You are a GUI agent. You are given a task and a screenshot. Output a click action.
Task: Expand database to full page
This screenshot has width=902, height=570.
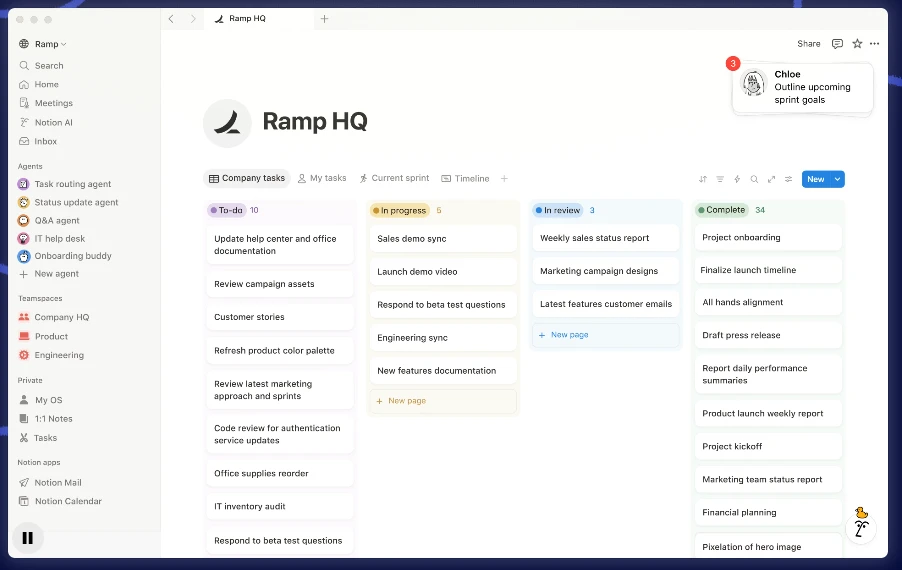coord(771,179)
